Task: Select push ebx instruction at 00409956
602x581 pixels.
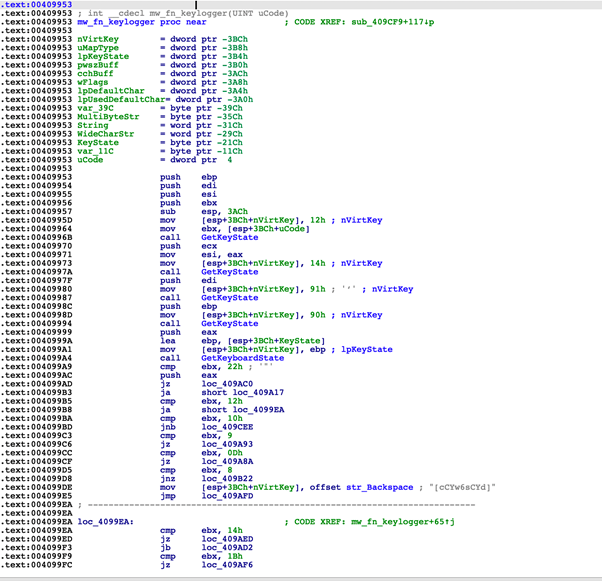Action: [189, 203]
